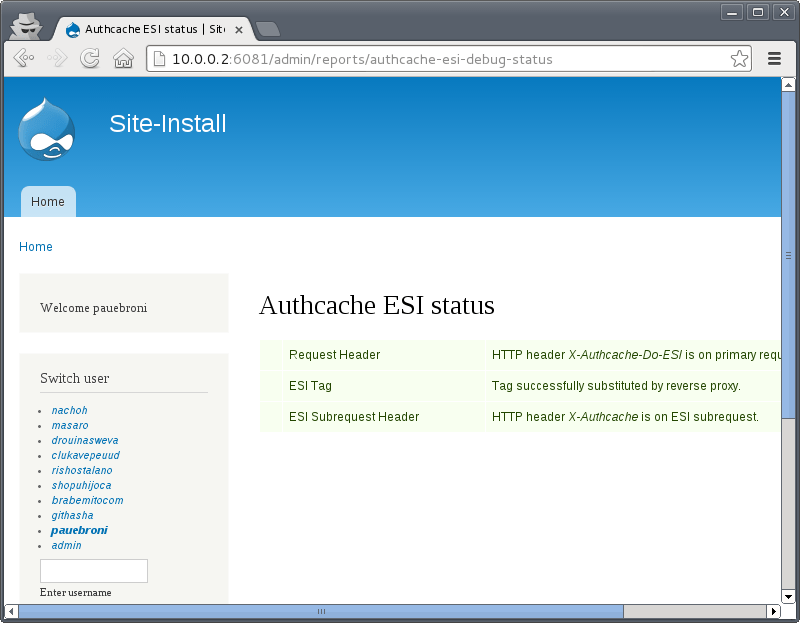The height and width of the screenshot is (623, 800).
Task: Open the browser home page icon
Action: coord(122,58)
